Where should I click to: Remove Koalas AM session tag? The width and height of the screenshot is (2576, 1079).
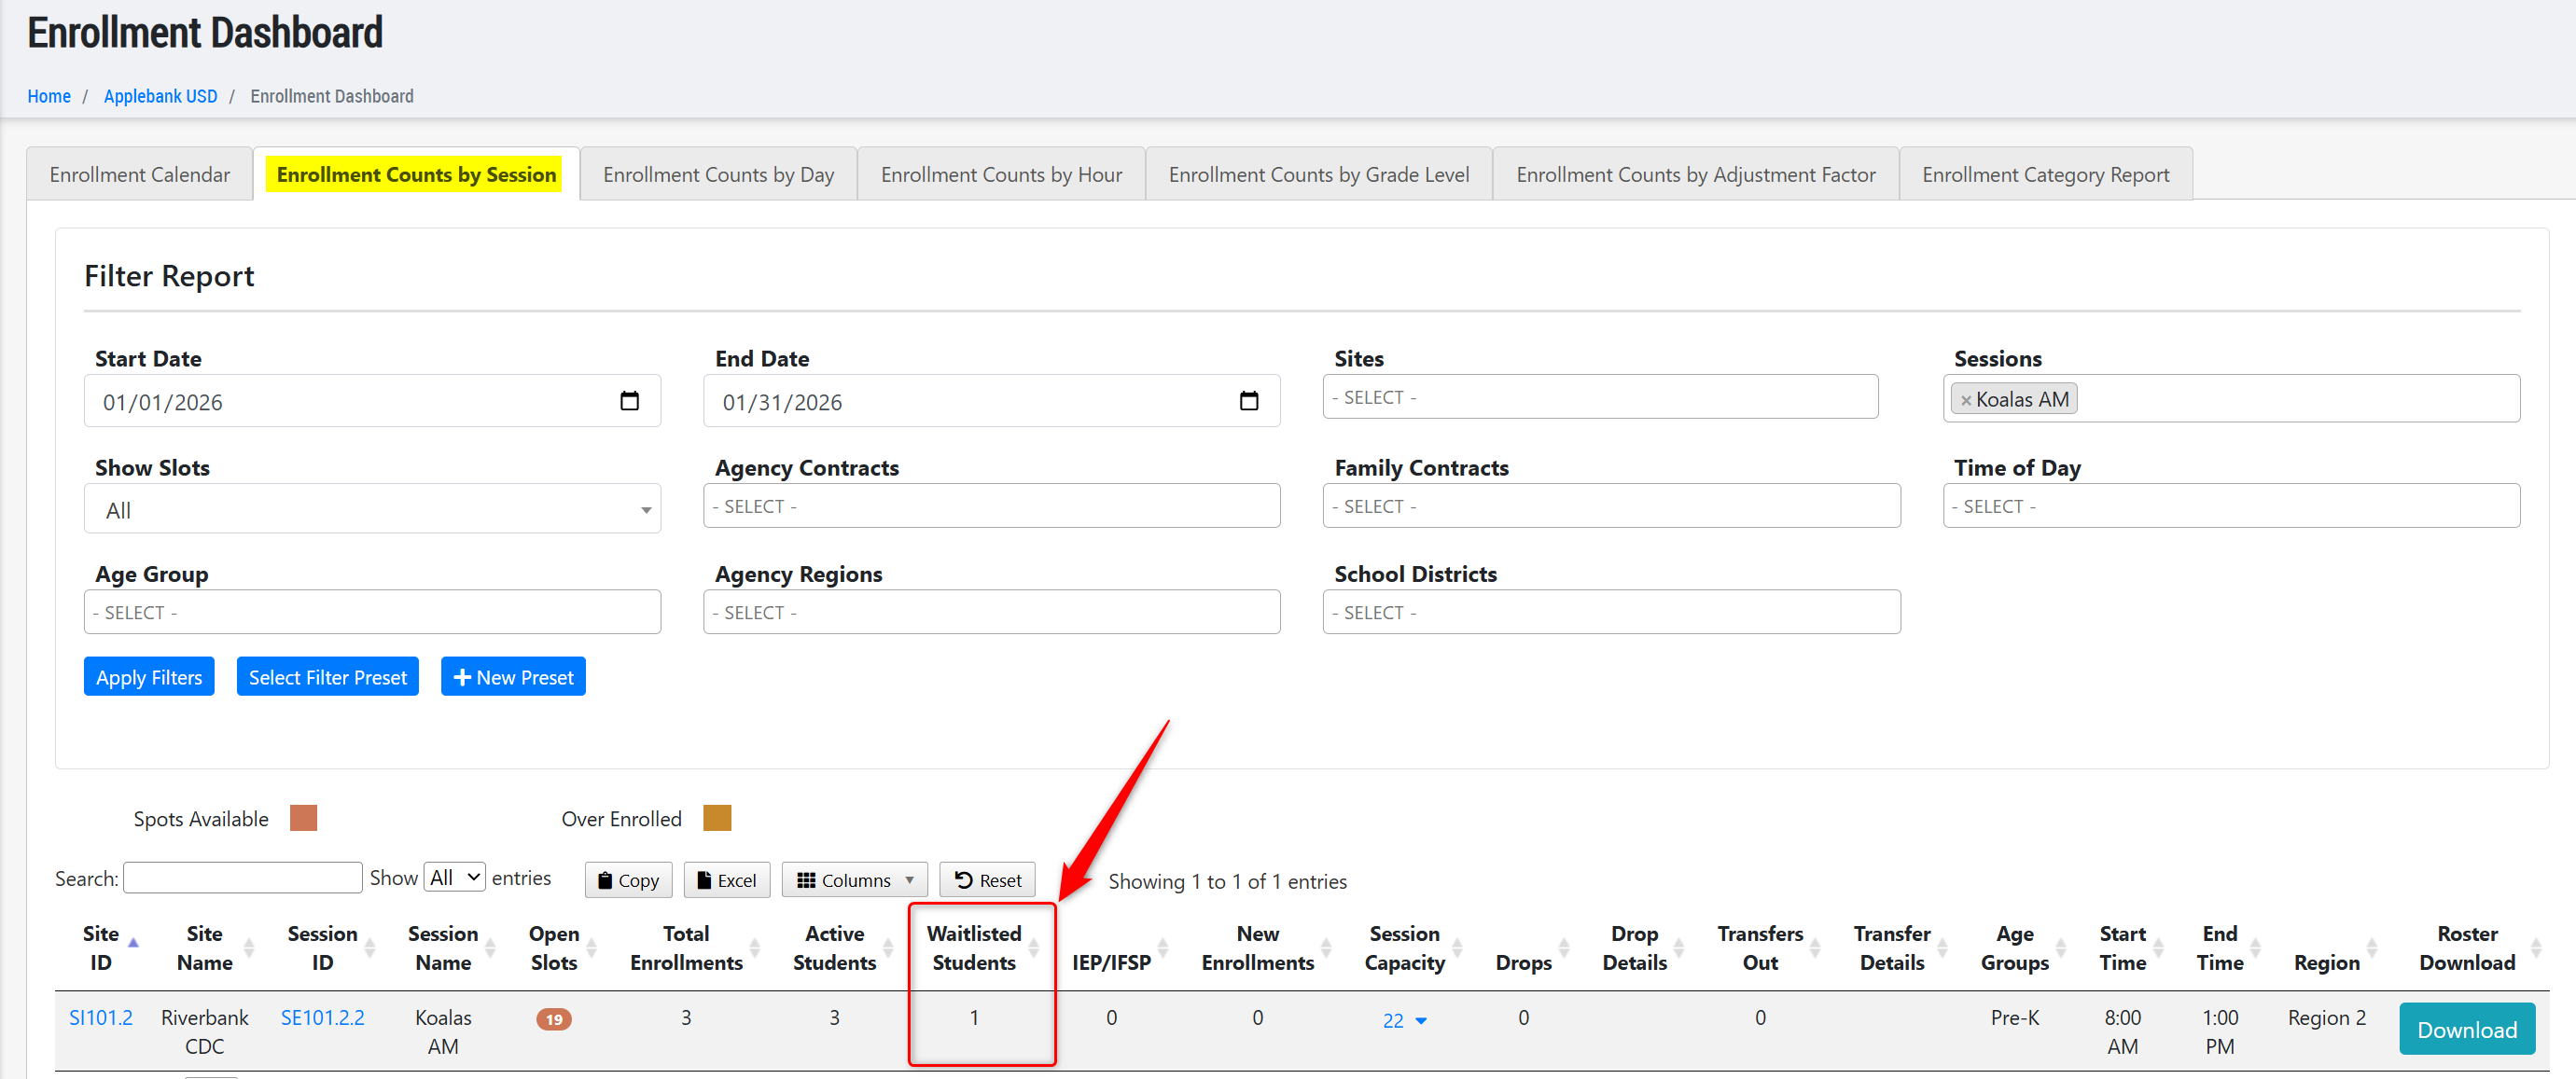coord(1965,400)
